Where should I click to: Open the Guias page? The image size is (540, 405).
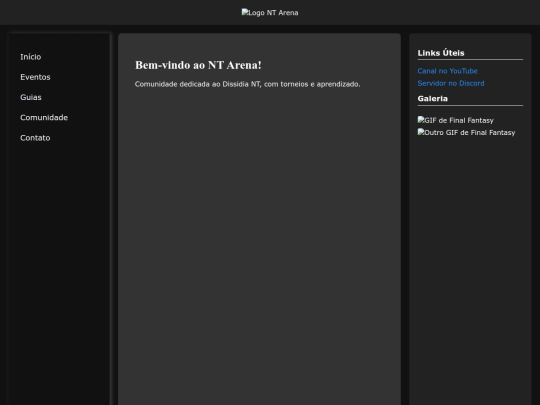click(31, 97)
